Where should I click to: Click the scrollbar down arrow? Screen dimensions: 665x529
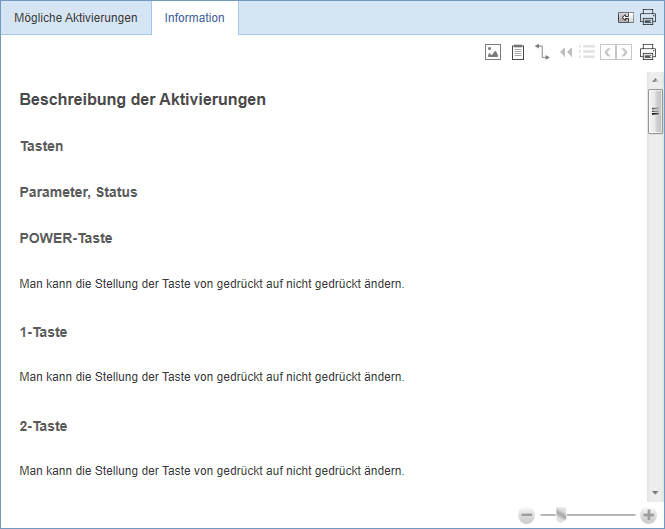point(655,493)
